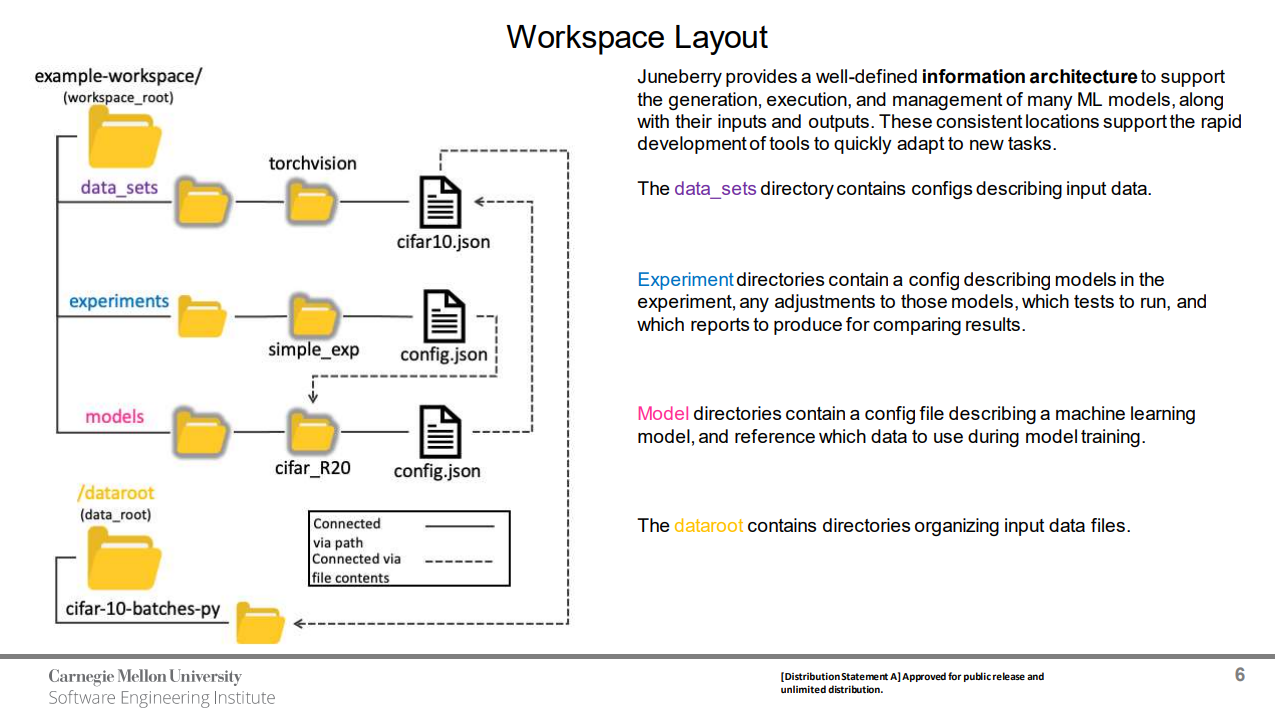The width and height of the screenshot is (1275, 716).
Task: Click the Software Engineering Institute footer text
Action: (162, 698)
